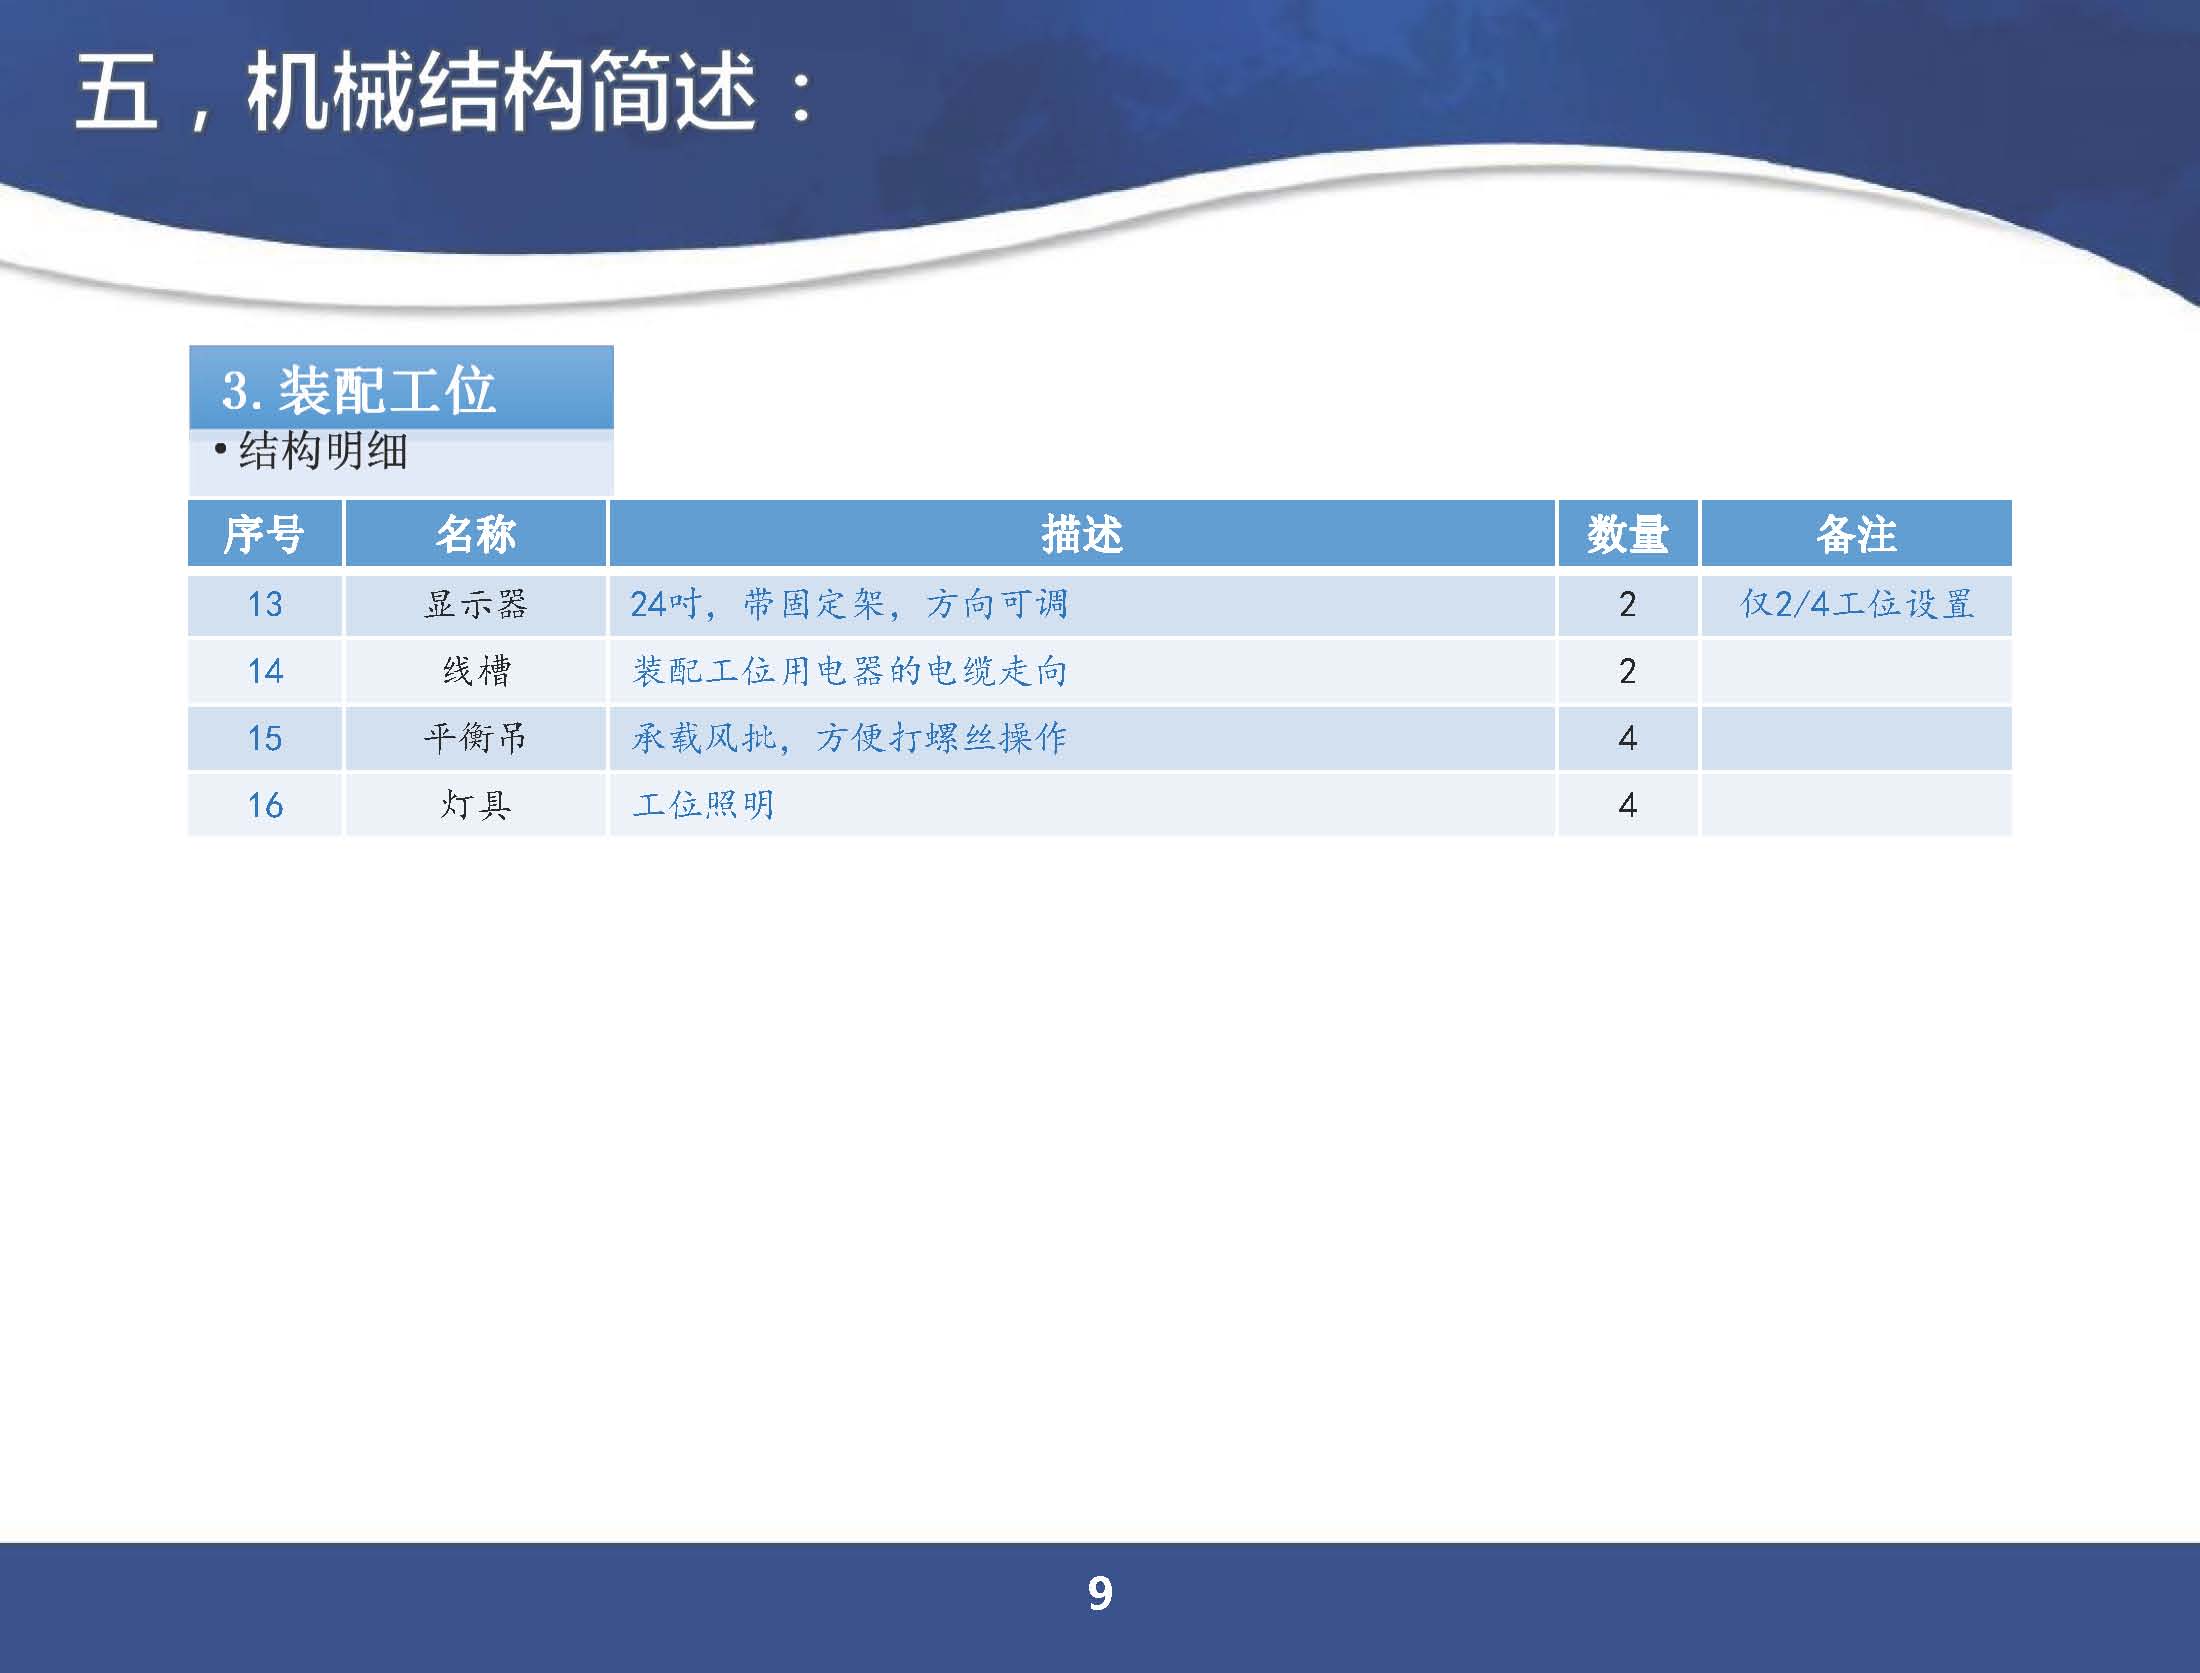Screen dimensions: 2200x1673
Task: Click row number 13 cell
Action: tap(265, 605)
